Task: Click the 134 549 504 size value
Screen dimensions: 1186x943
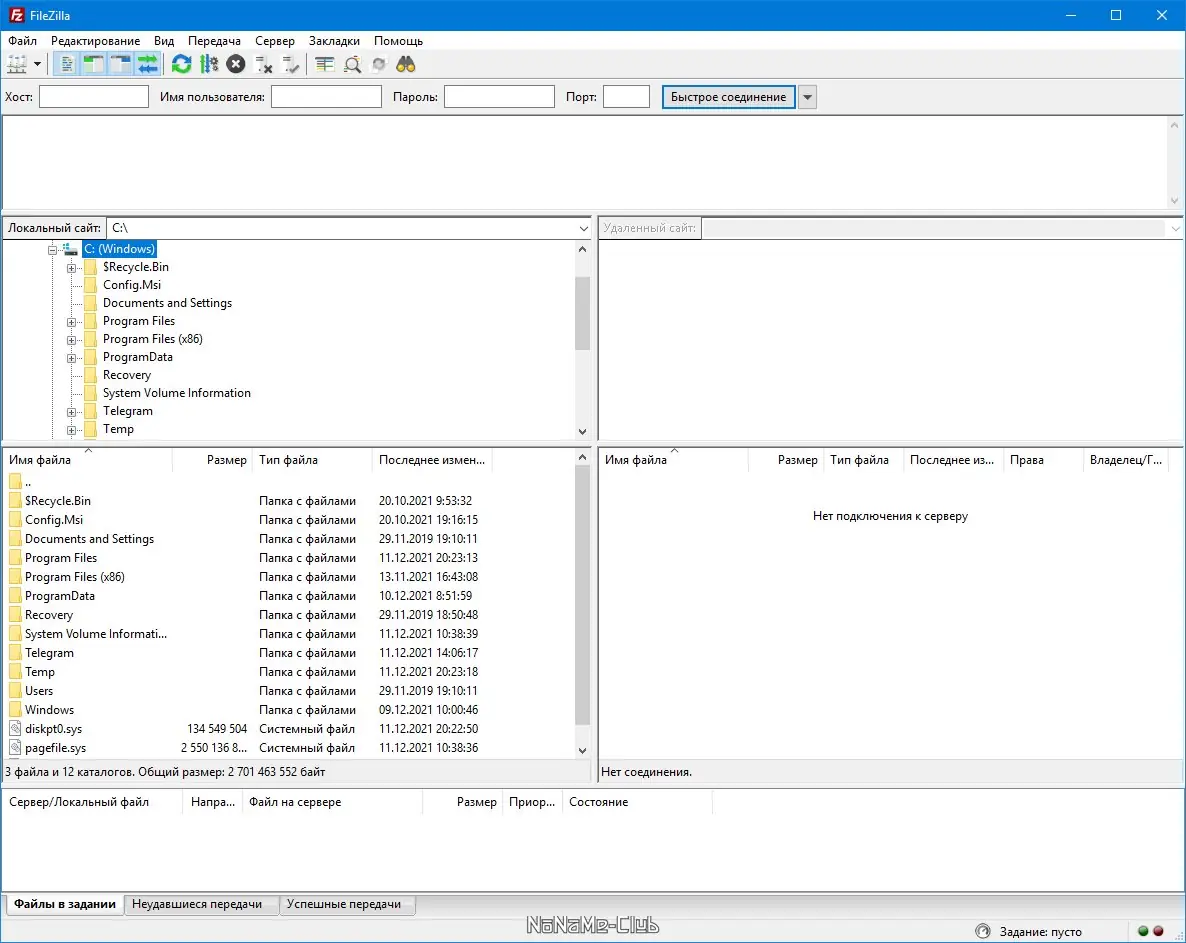Action: pos(217,728)
